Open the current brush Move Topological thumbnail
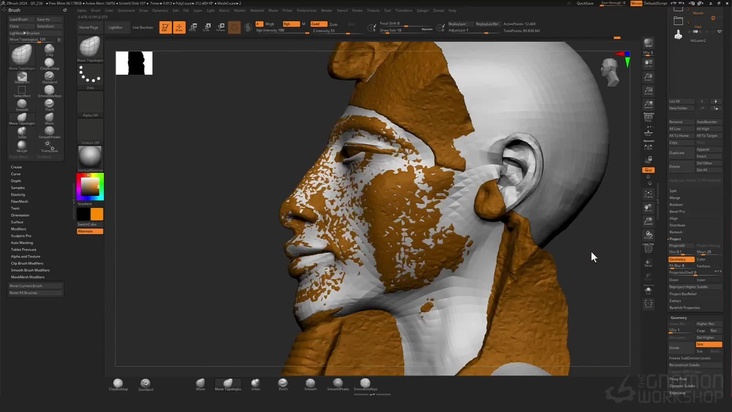The image size is (732, 412). click(90, 48)
